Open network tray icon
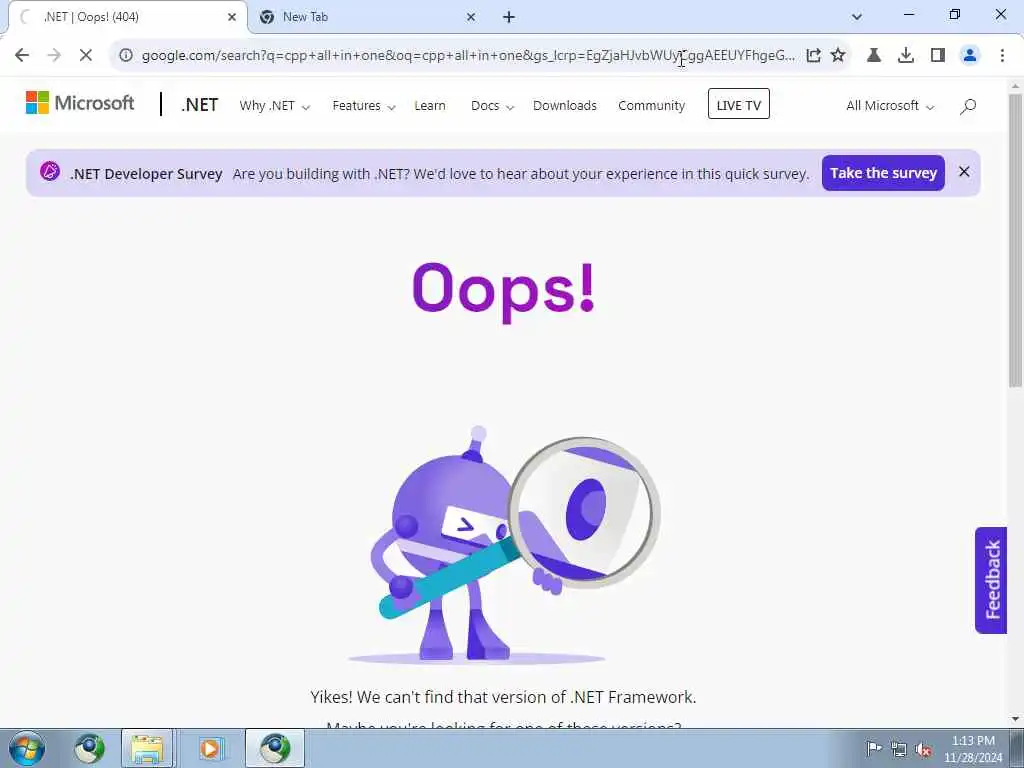 [899, 749]
